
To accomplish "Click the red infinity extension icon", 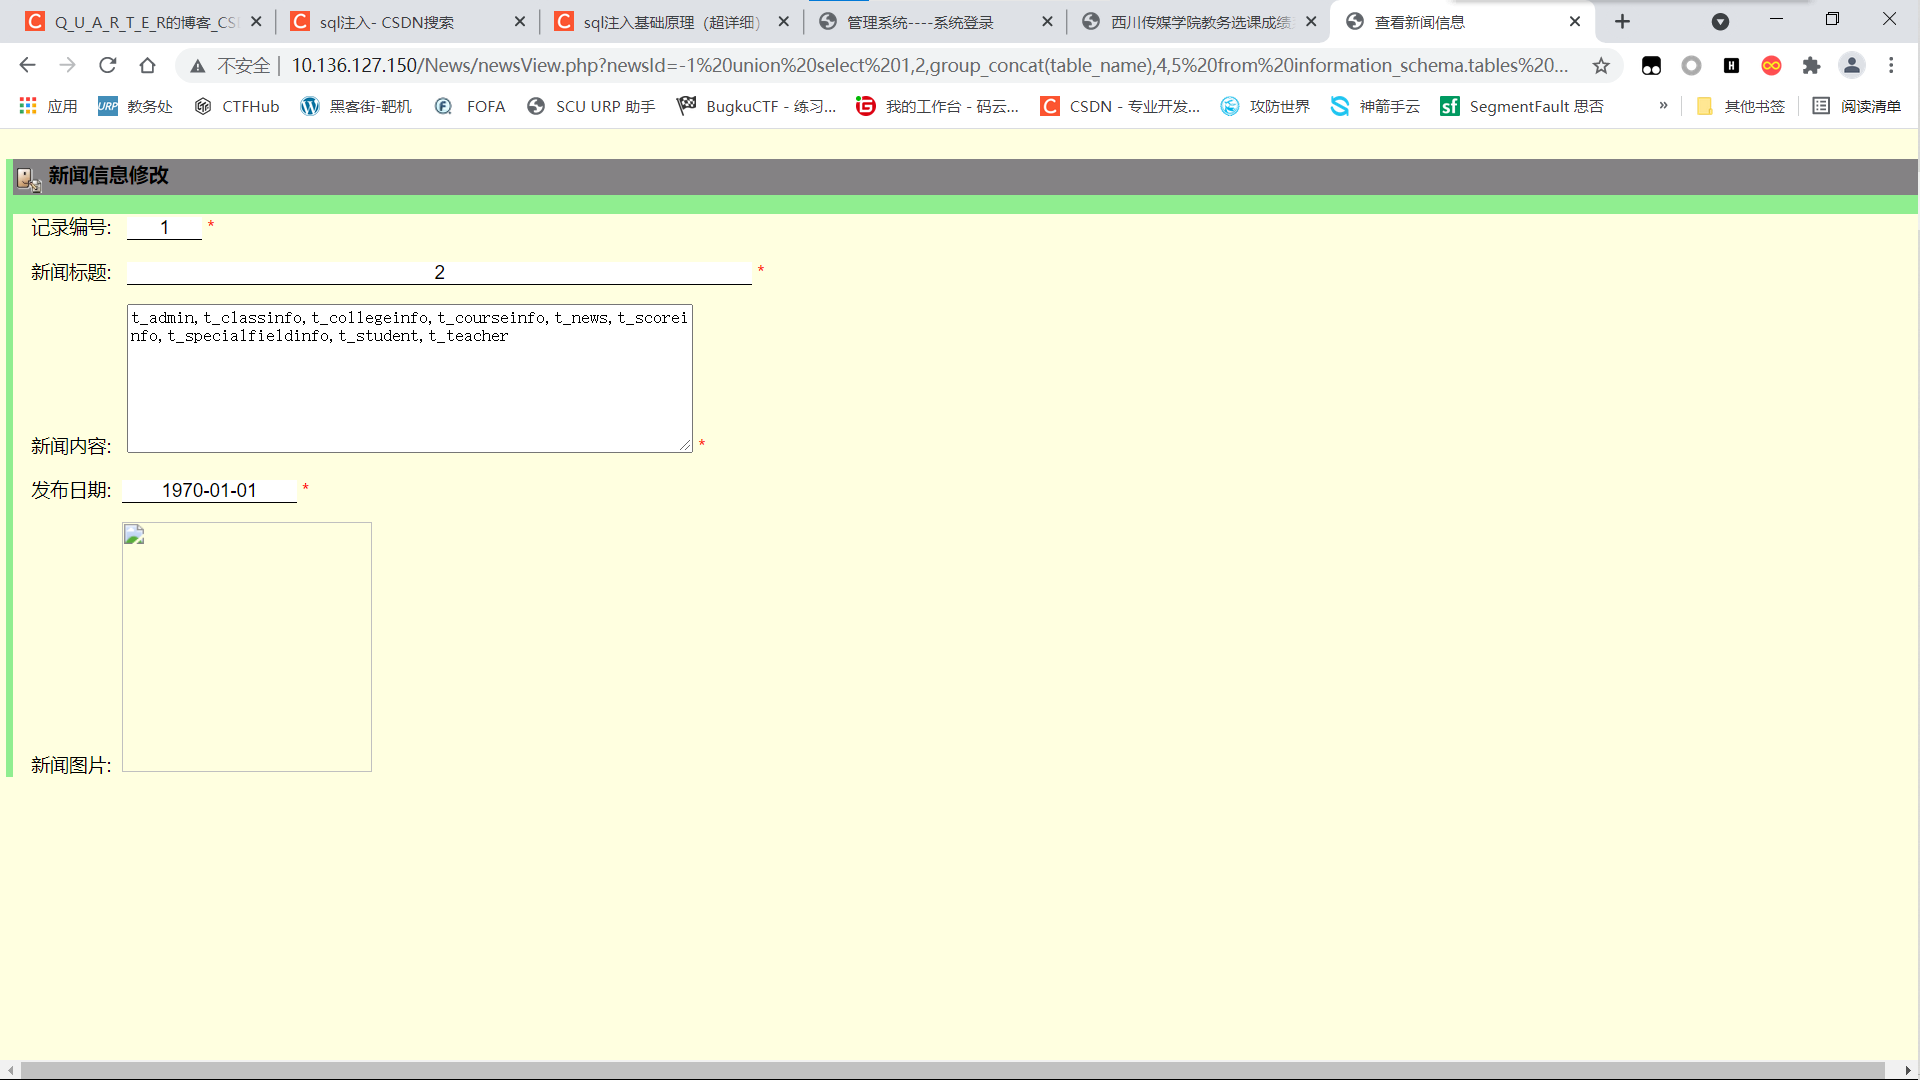I will pos(1771,65).
